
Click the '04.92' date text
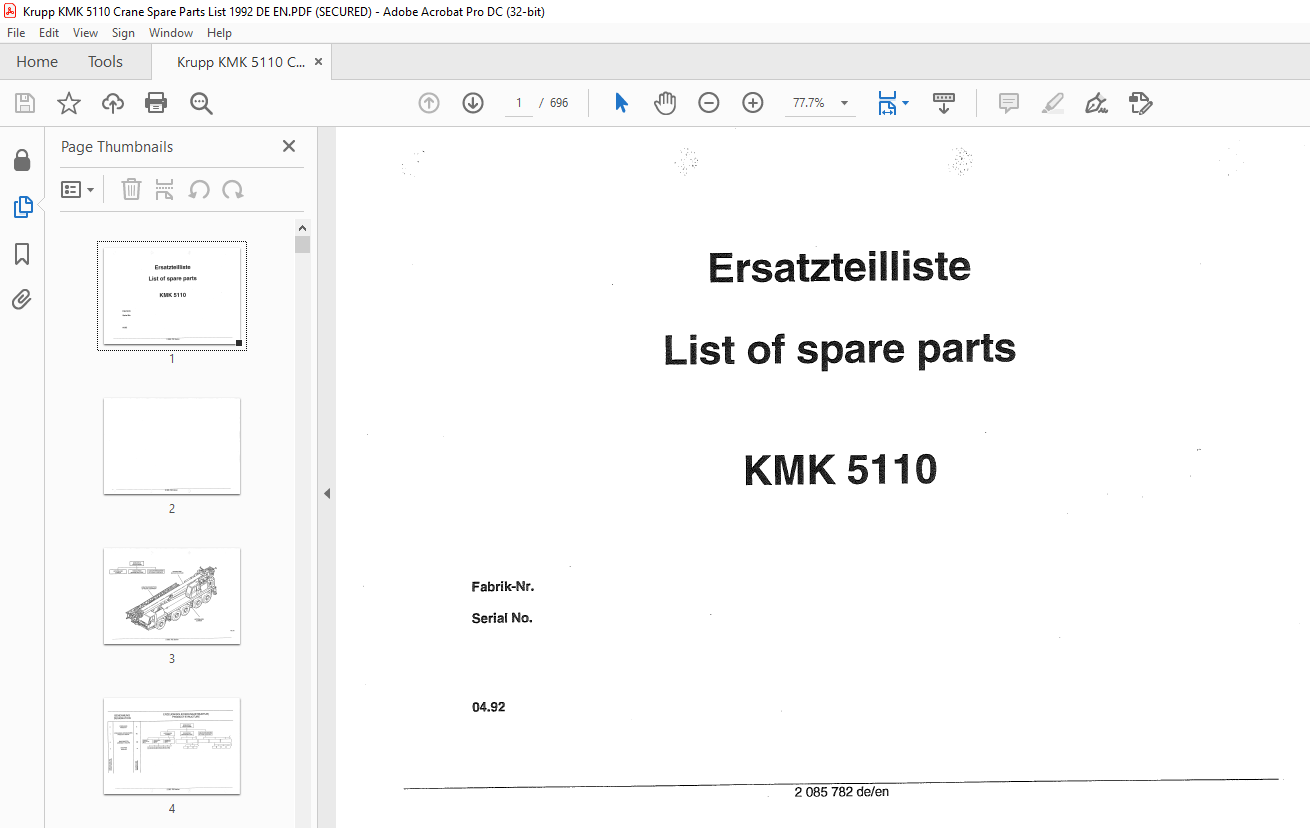tap(489, 707)
